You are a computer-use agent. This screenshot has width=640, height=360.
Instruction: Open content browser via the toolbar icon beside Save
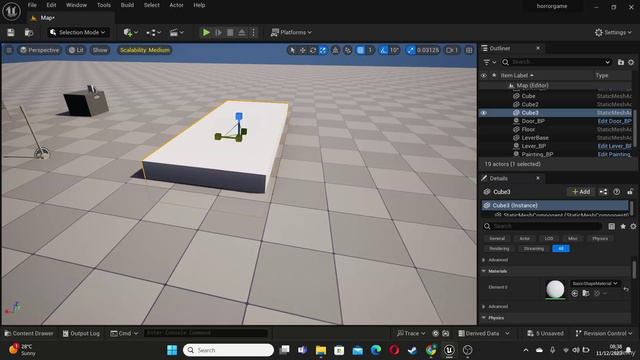coord(29,32)
